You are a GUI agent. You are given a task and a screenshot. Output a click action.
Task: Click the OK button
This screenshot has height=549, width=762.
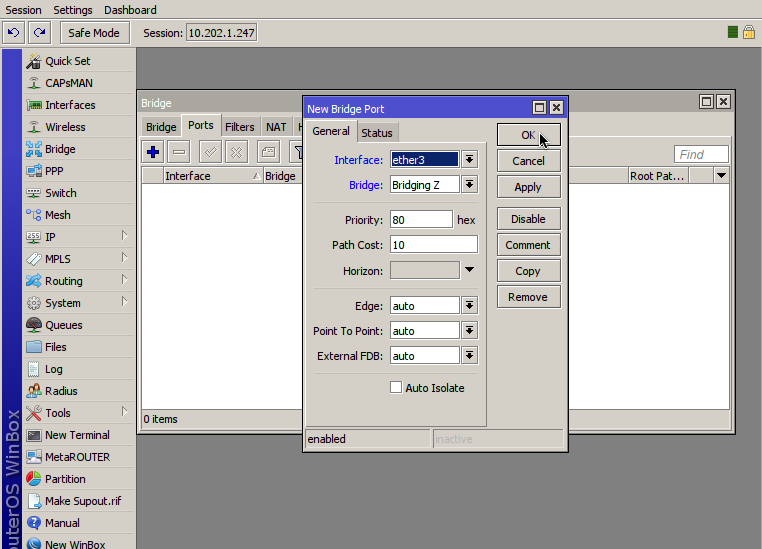[x=529, y=135]
